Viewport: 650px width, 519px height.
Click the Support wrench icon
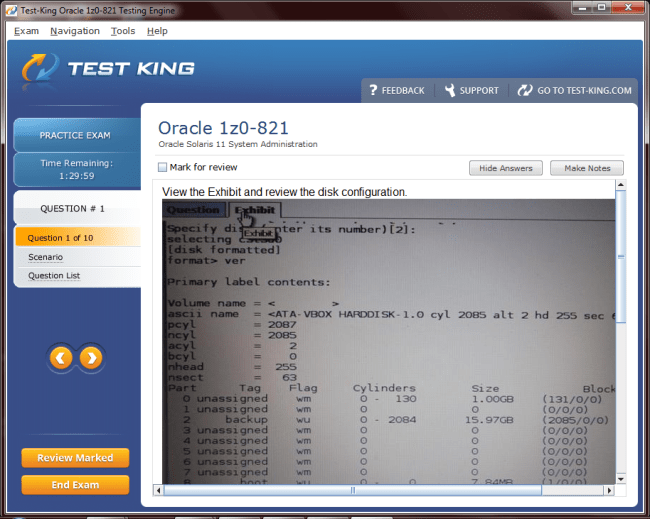click(450, 90)
